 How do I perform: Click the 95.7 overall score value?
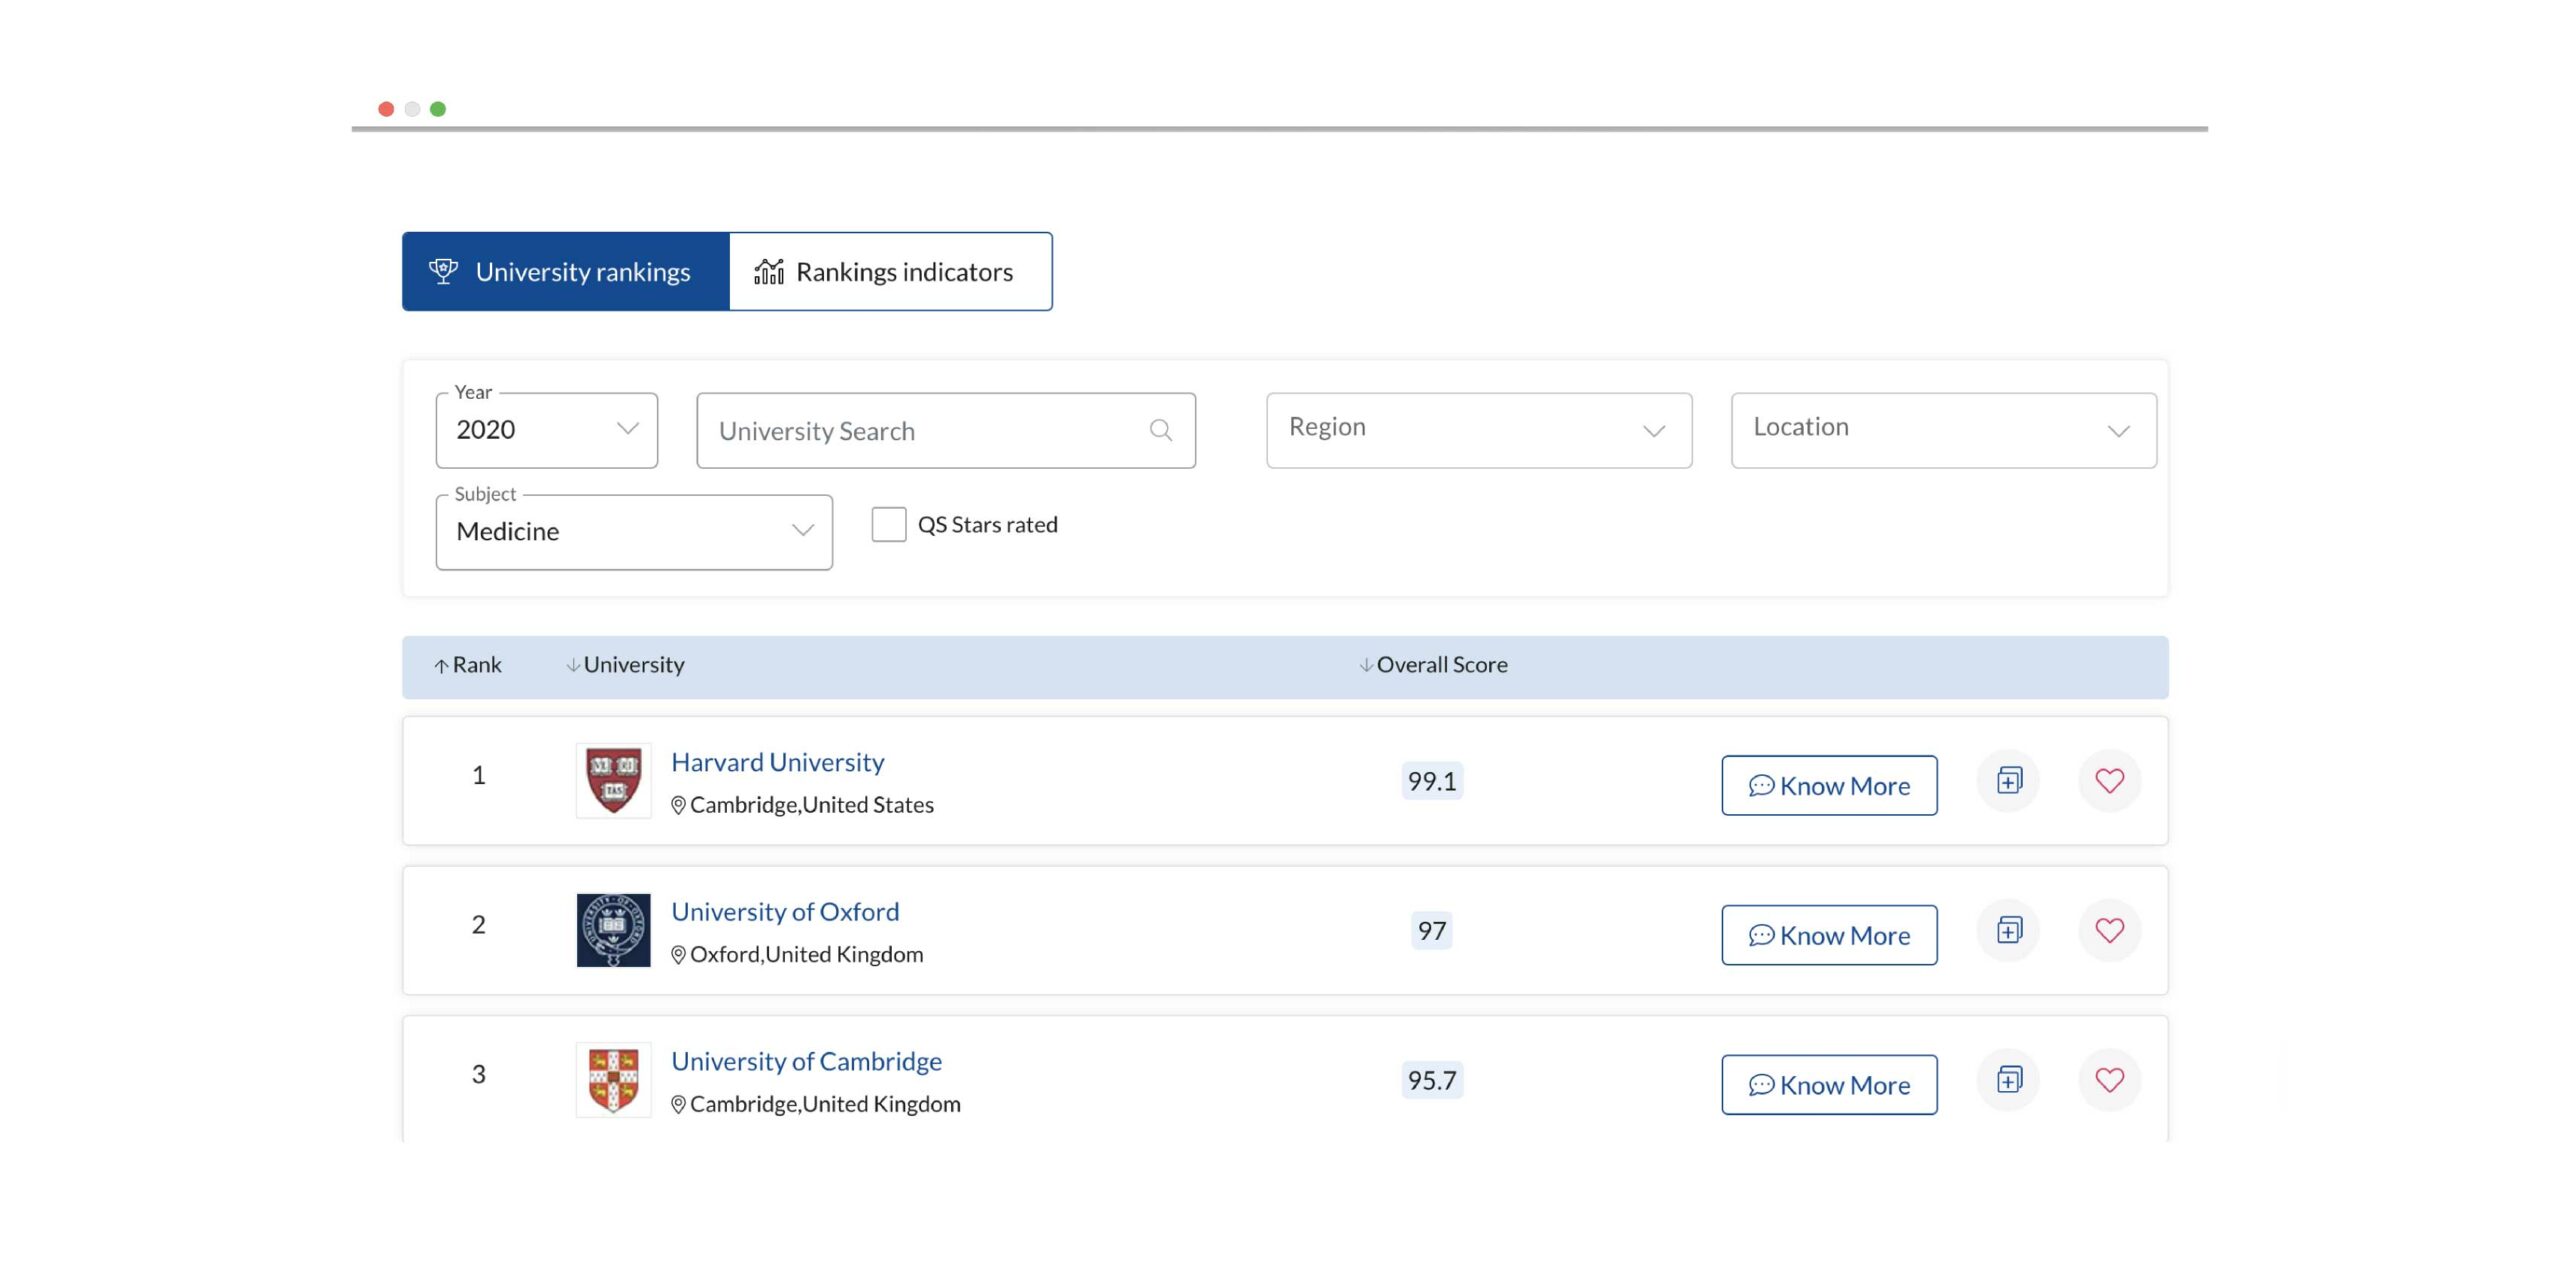[1432, 1080]
